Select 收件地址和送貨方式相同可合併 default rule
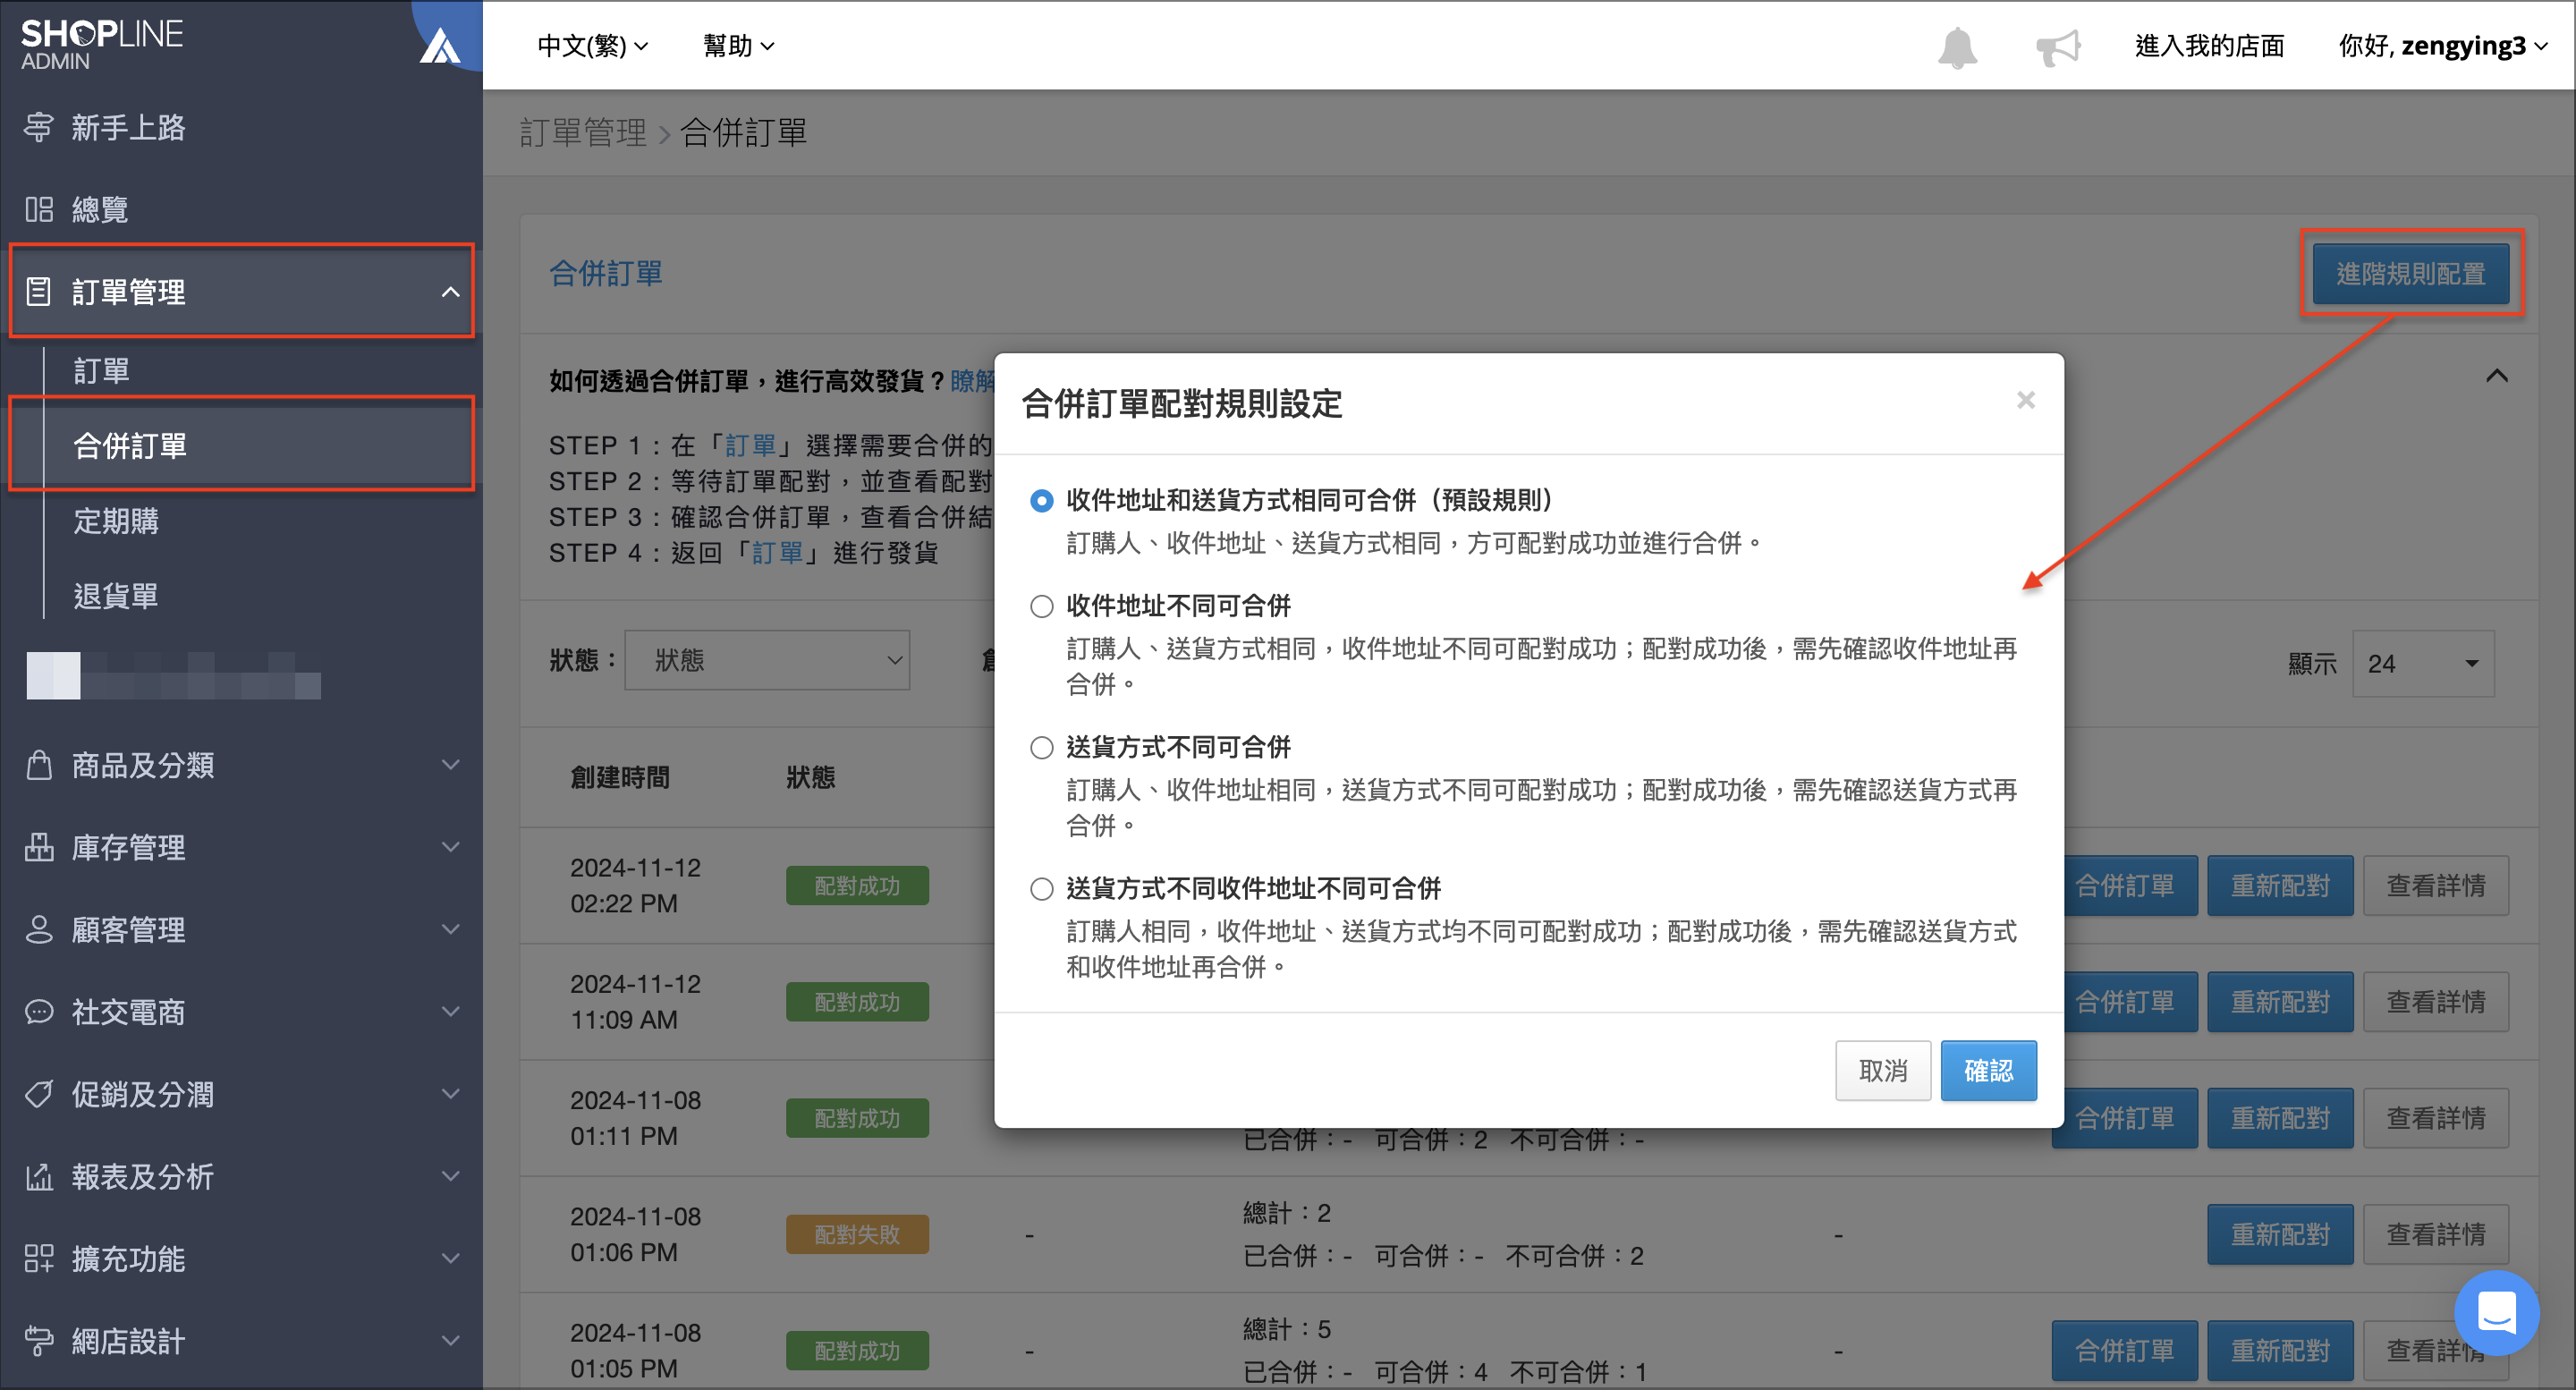 tap(1041, 500)
